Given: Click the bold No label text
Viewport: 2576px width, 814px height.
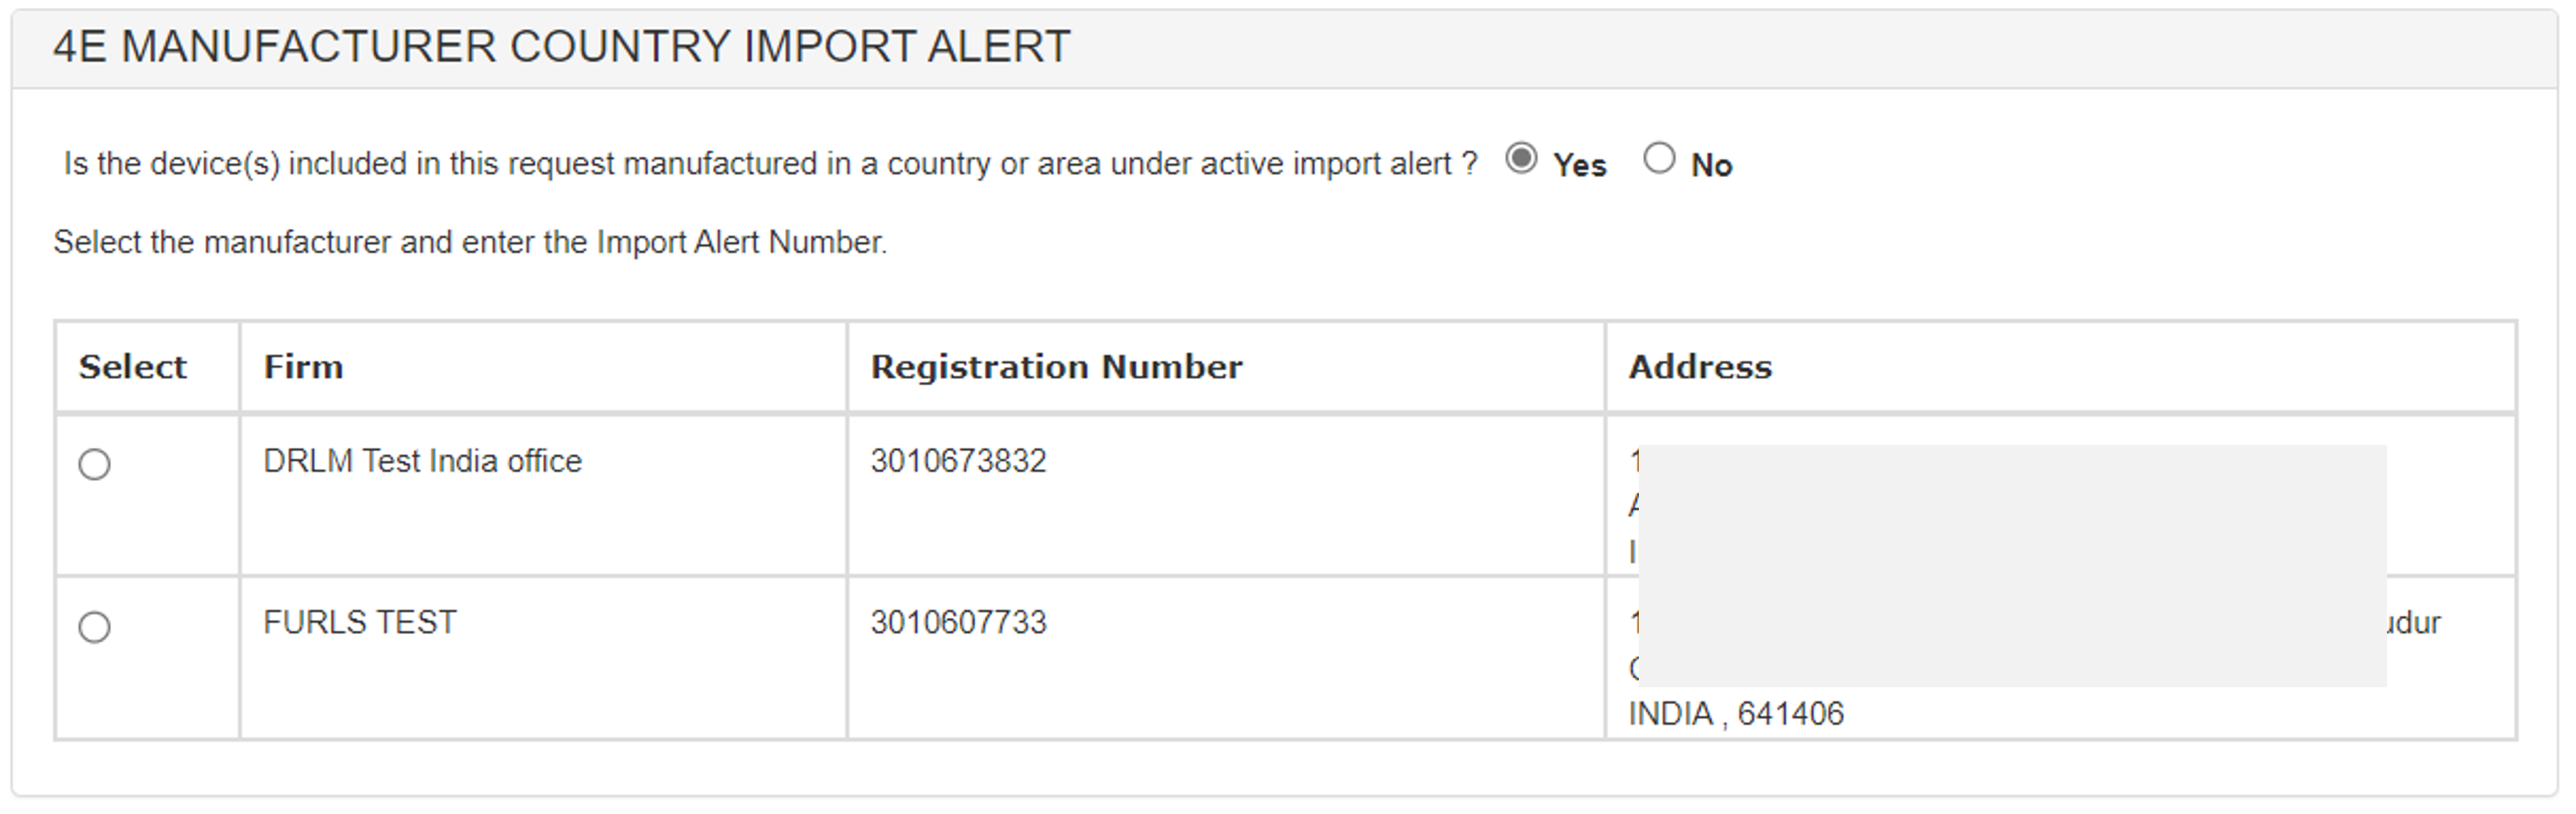Looking at the screenshot, I should (x=1711, y=165).
